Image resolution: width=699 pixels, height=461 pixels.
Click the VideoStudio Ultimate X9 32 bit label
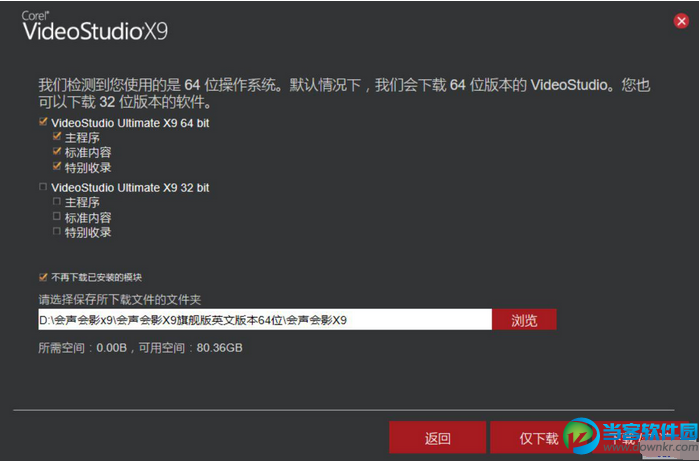click(x=130, y=188)
